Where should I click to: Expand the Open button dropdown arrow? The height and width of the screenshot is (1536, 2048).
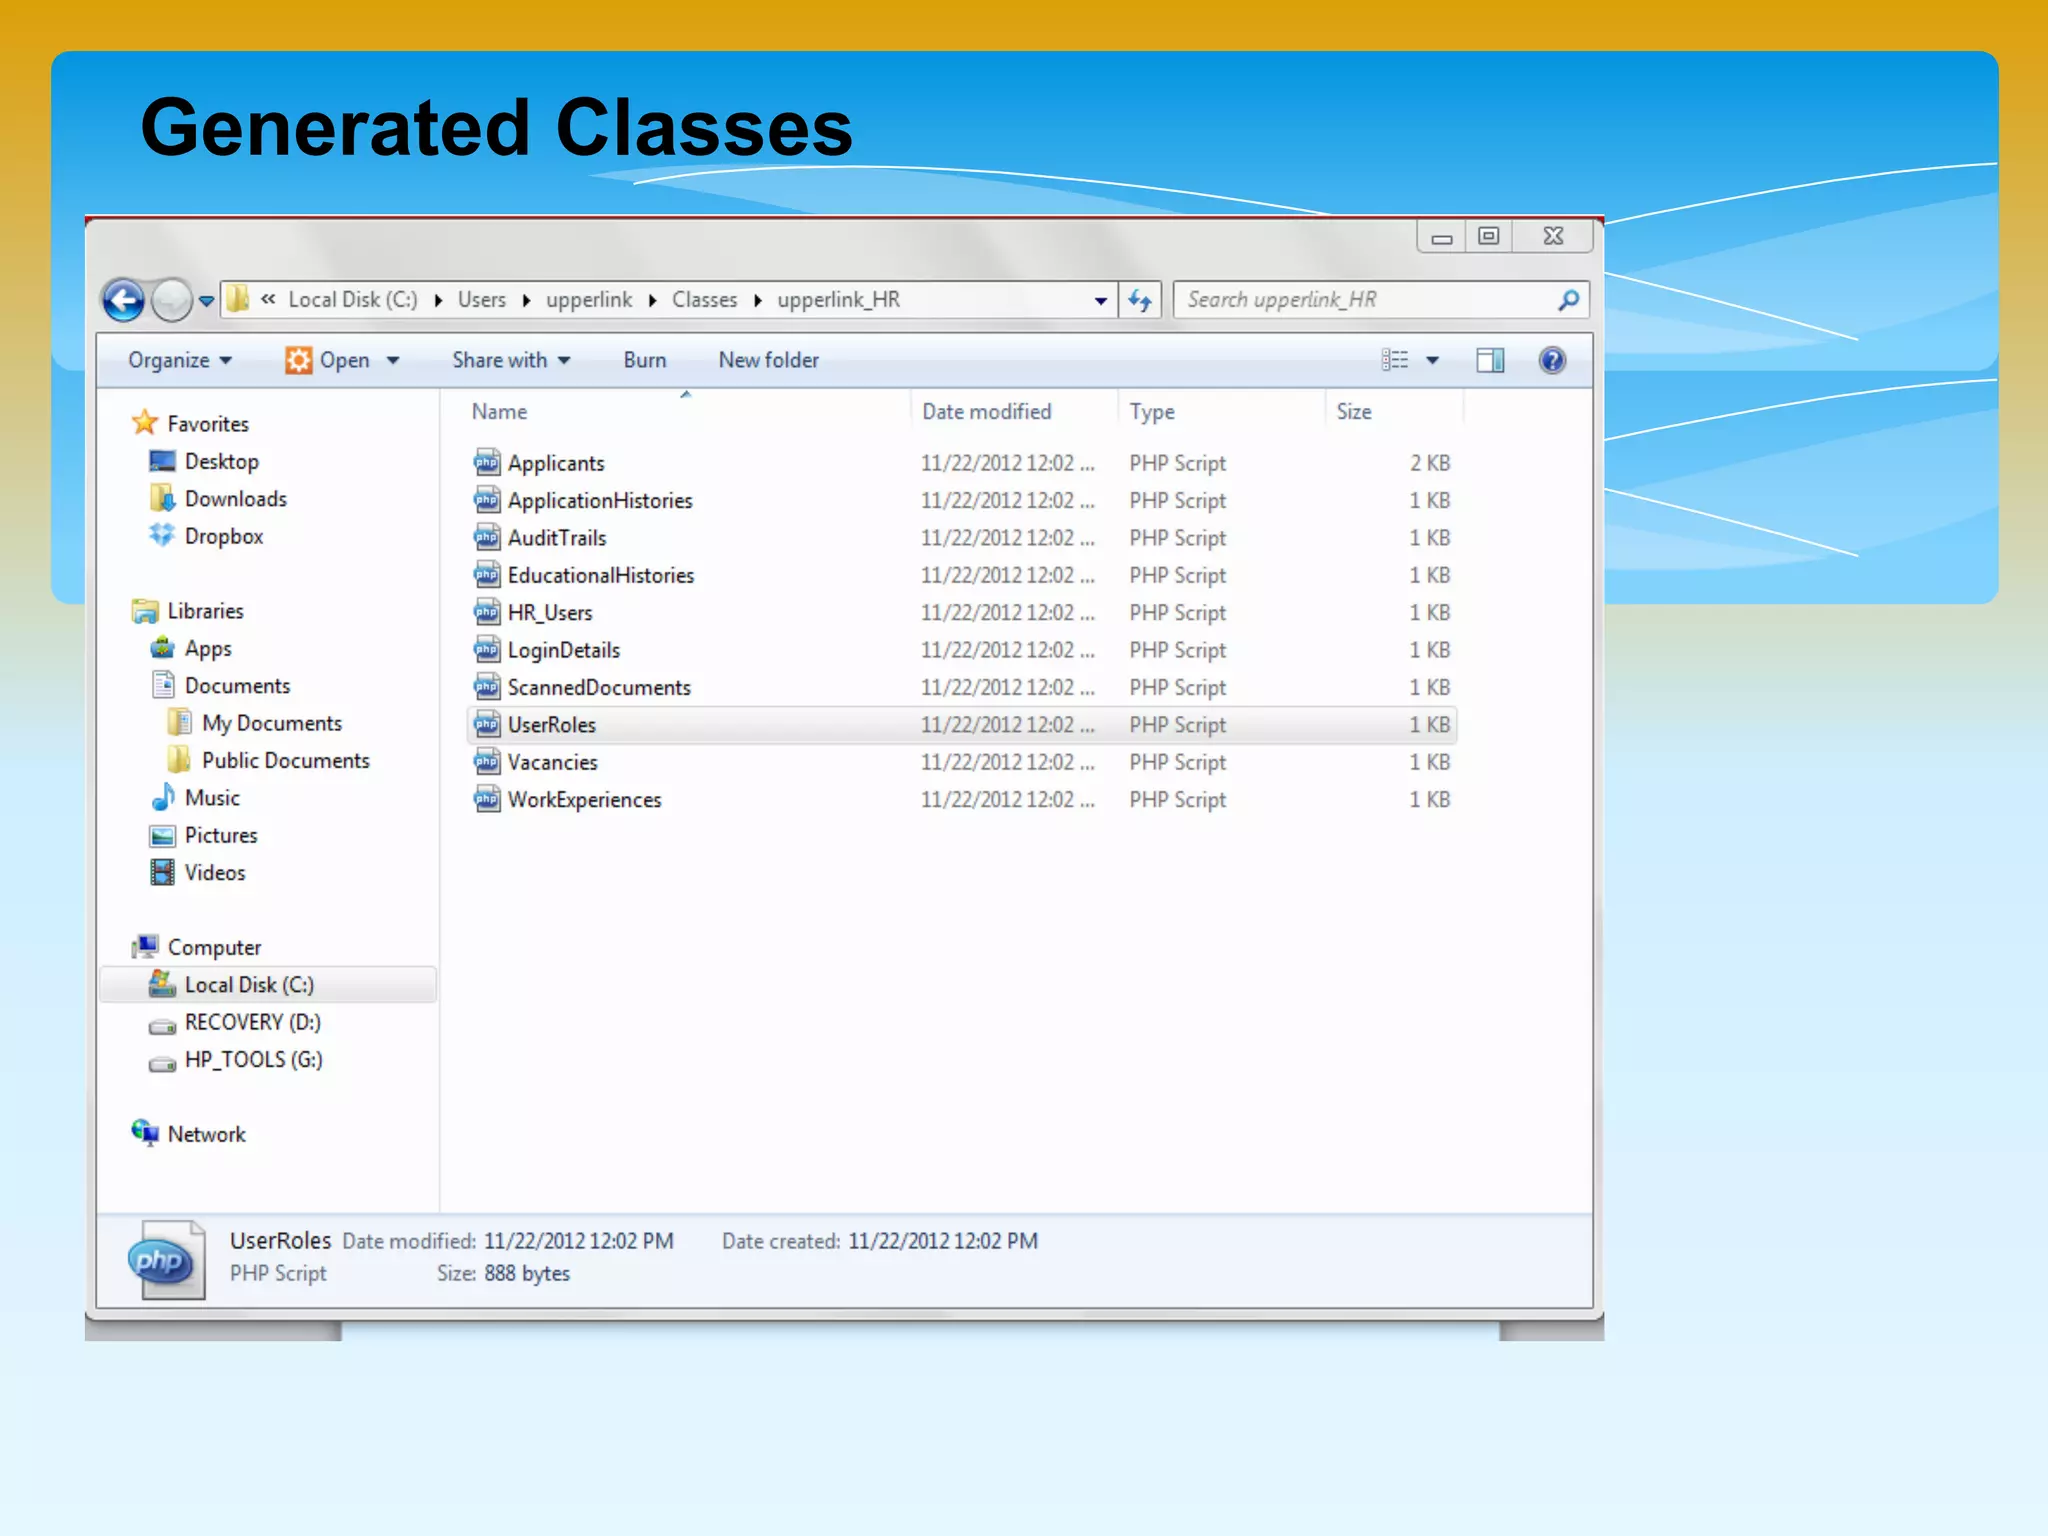tap(393, 360)
